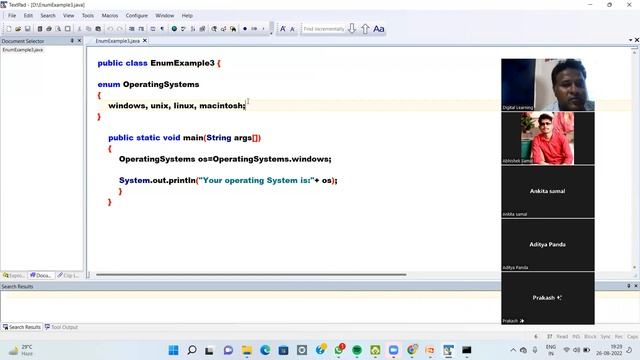Switch to the Document Selector bottom tab

[41, 276]
